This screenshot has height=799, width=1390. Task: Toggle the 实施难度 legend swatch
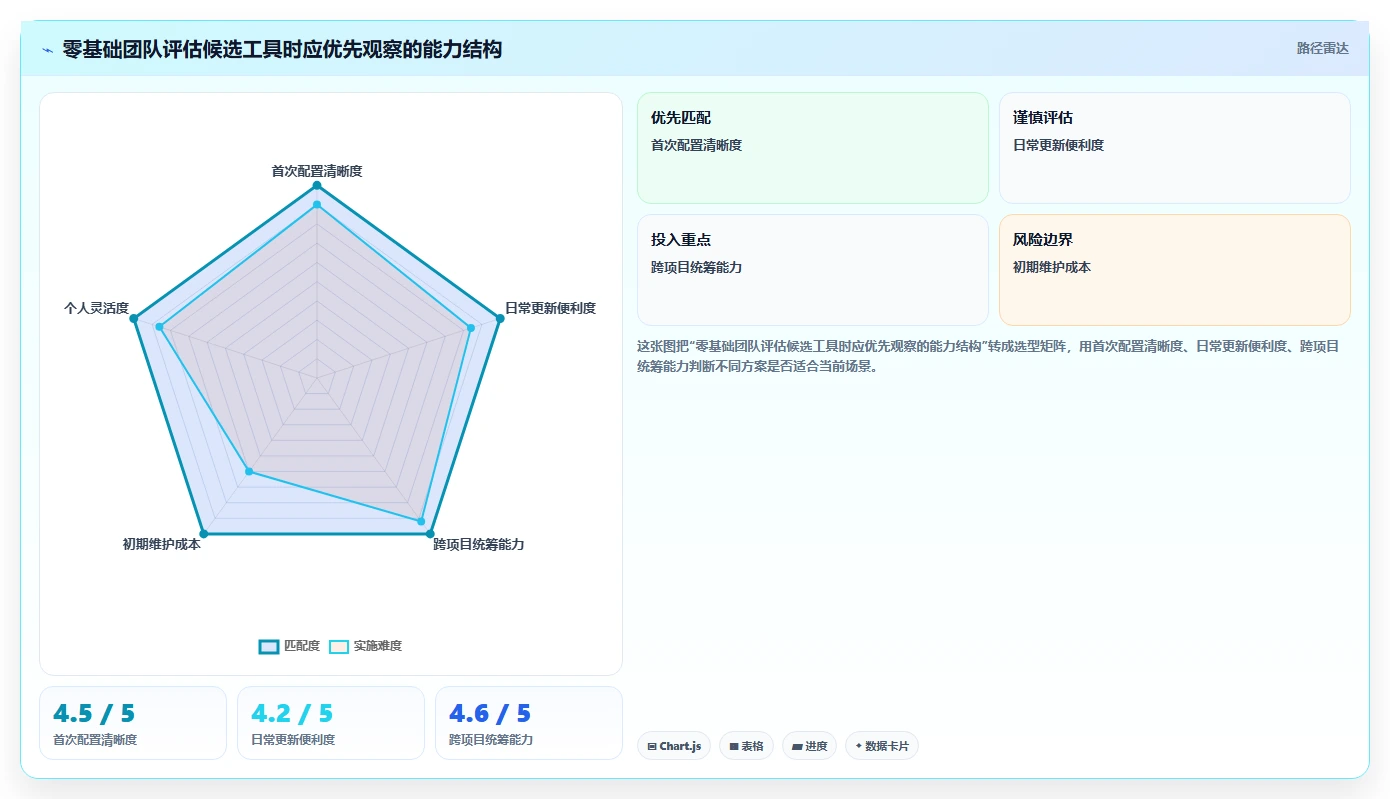[339, 646]
